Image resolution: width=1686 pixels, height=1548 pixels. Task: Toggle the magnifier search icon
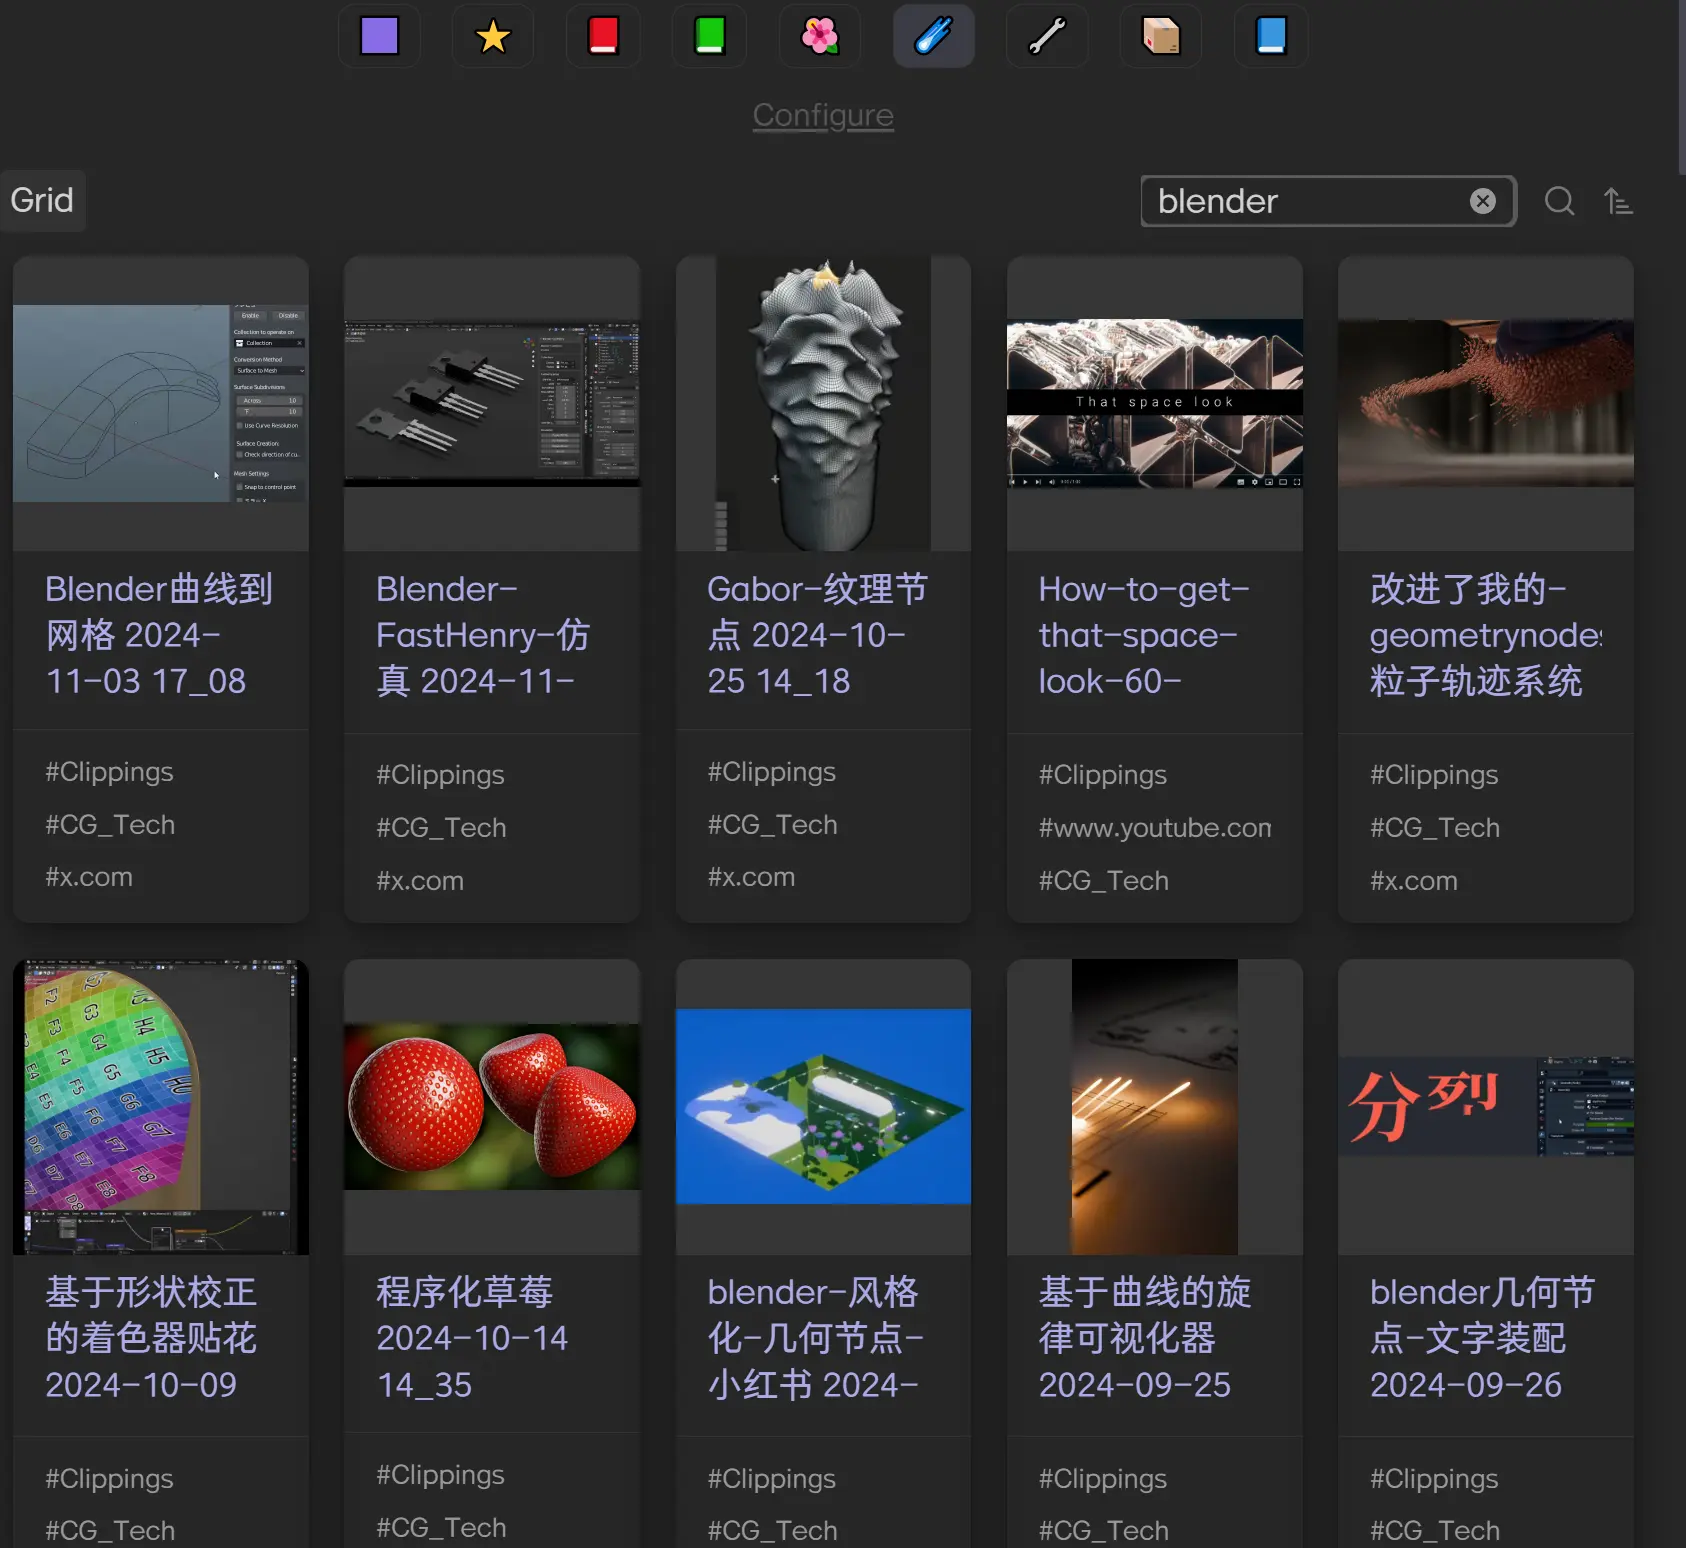pos(1559,201)
